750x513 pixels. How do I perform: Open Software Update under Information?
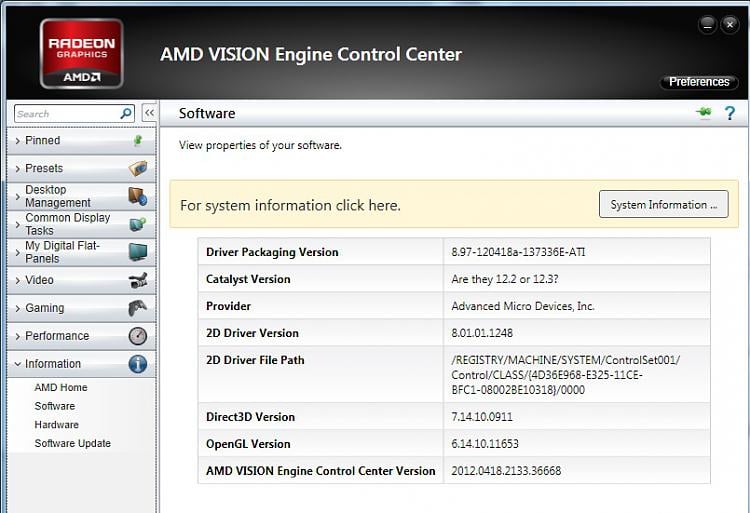coord(72,443)
